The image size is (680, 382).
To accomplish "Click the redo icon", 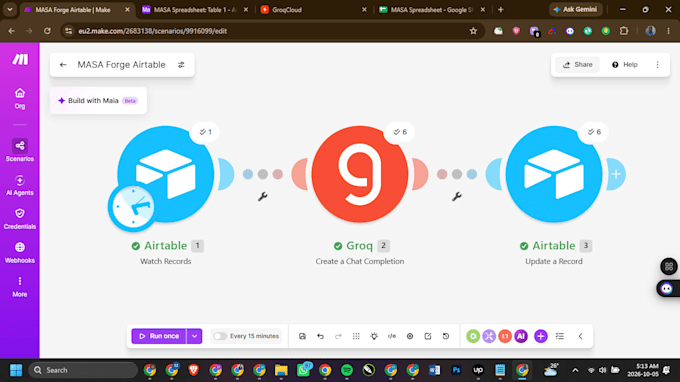I will (338, 336).
